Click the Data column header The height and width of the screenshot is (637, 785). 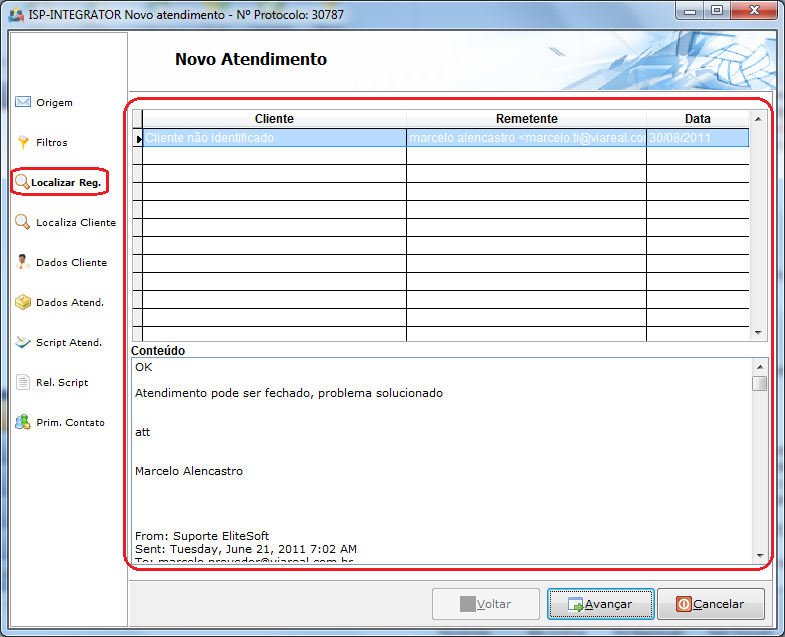697,119
